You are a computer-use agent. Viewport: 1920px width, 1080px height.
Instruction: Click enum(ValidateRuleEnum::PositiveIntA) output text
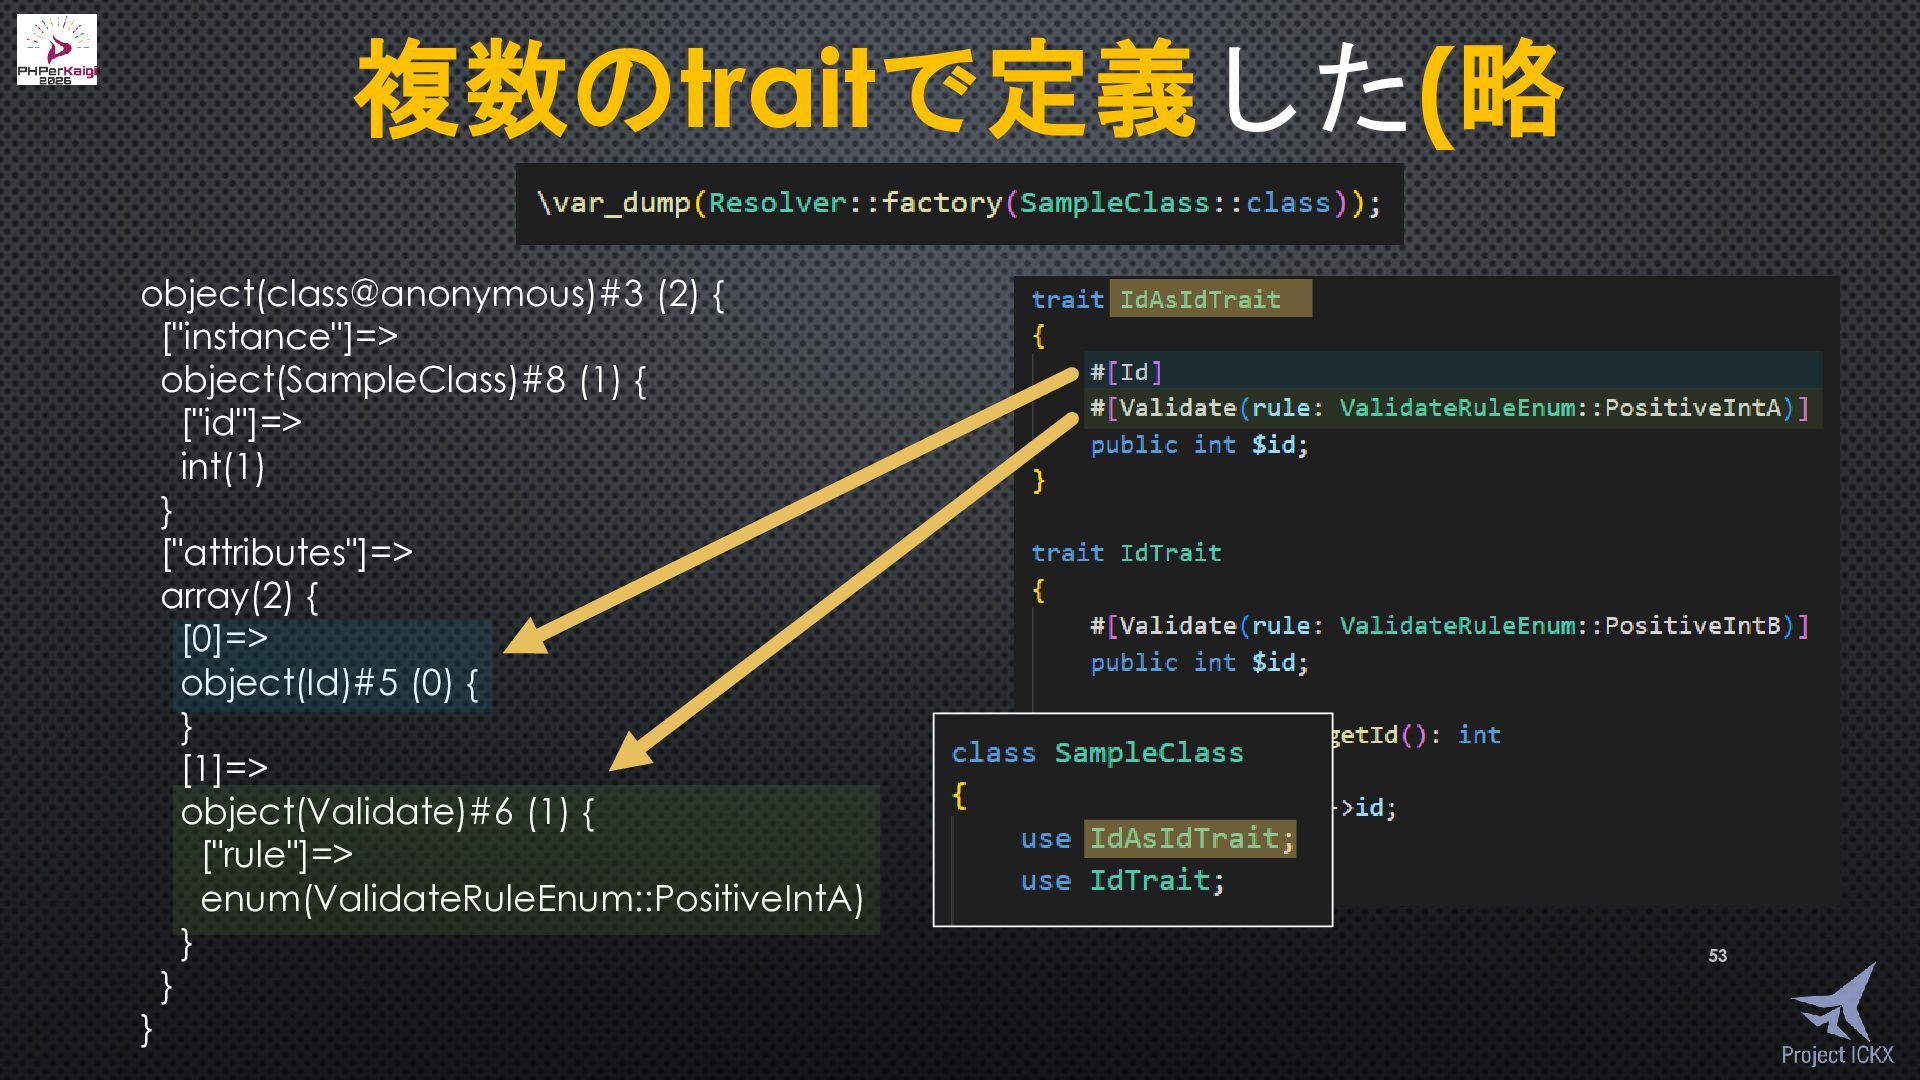click(x=531, y=898)
